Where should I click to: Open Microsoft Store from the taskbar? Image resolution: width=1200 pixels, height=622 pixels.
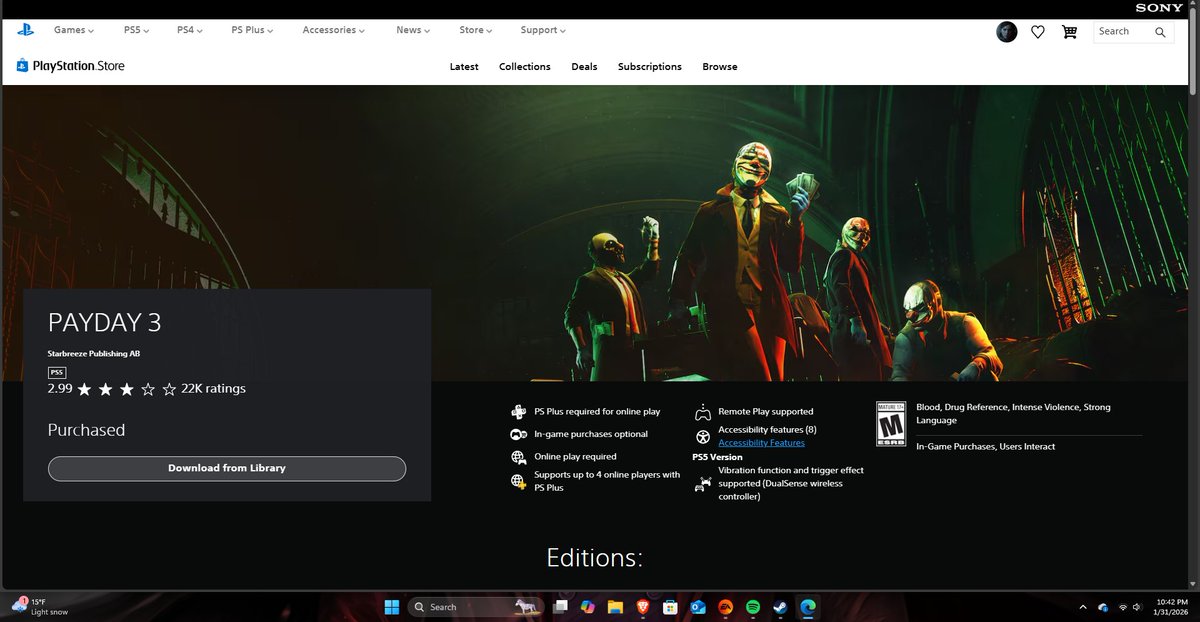click(x=670, y=606)
